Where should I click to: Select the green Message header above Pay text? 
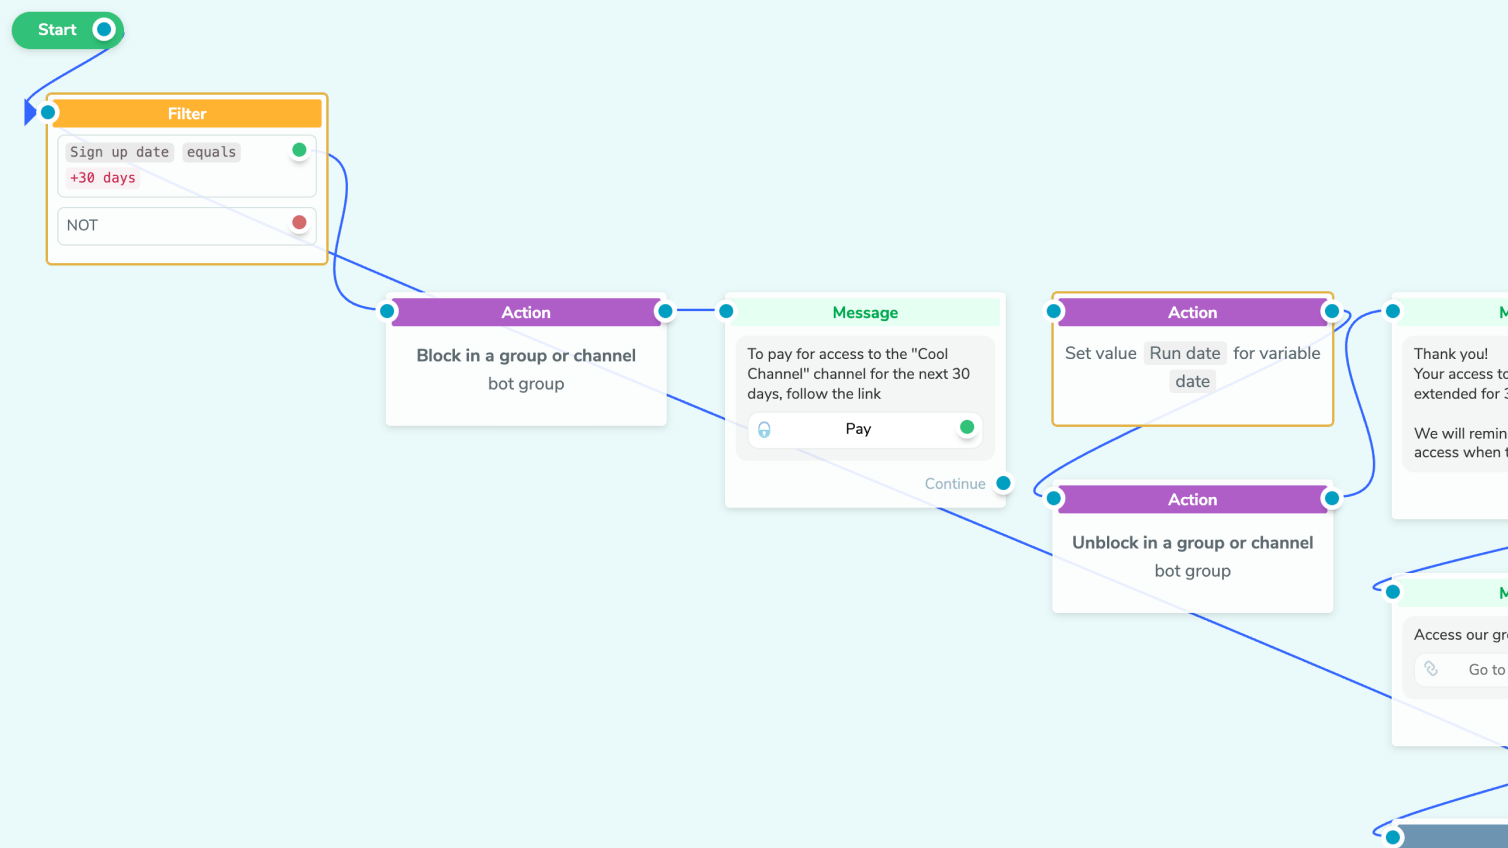(865, 312)
